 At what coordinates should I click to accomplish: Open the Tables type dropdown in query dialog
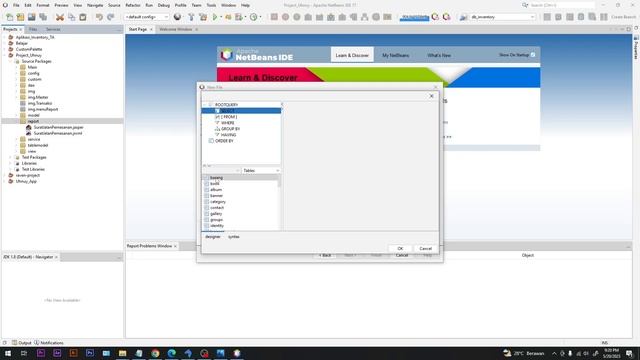pos(261,171)
